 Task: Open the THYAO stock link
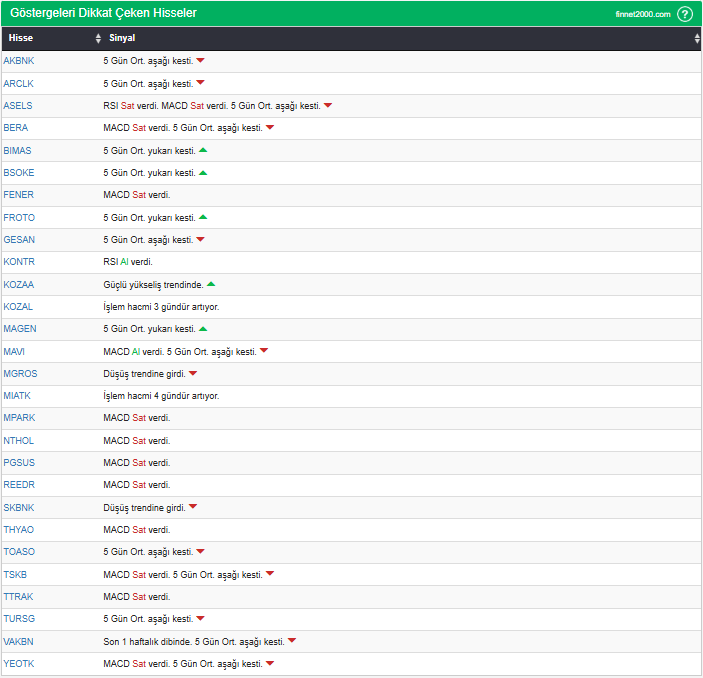pyautogui.click(x=19, y=530)
